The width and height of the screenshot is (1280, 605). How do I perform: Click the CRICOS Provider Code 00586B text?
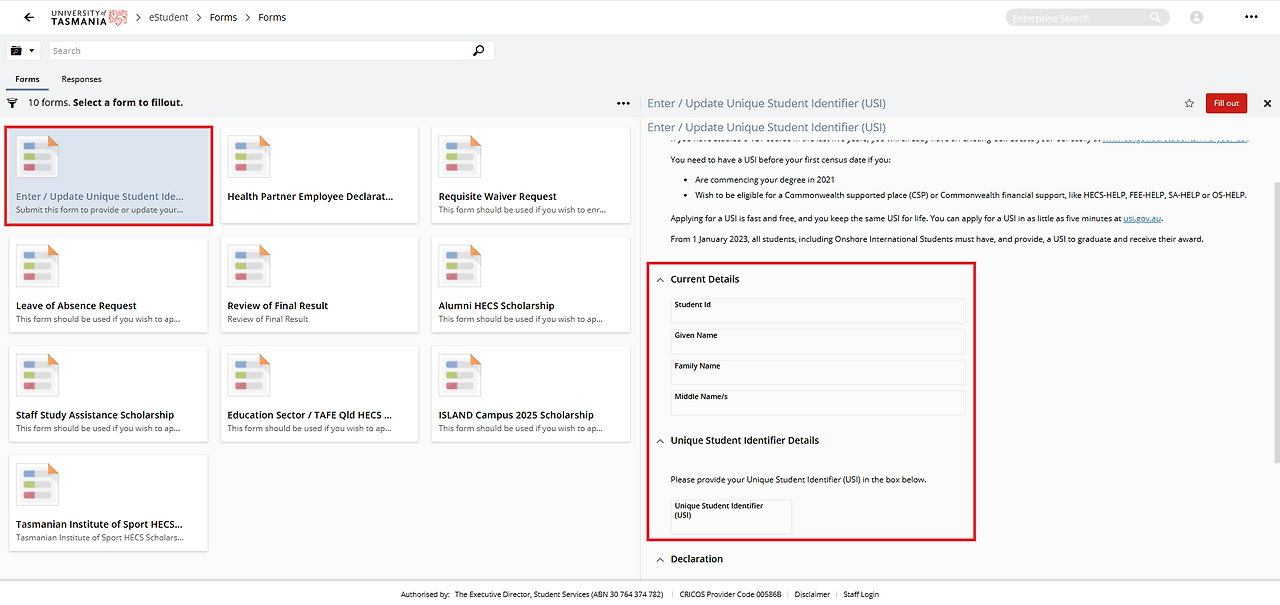coord(730,594)
